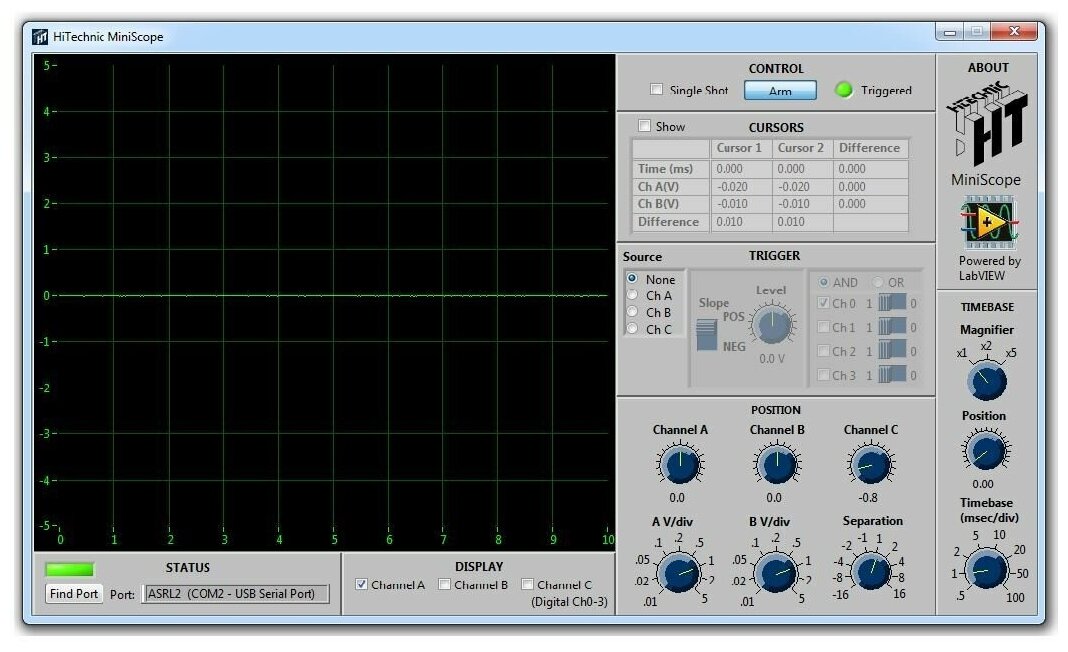Click the Port field showing ASRL2 COM2
This screenshot has height=652, width=1068.
pos(236,593)
